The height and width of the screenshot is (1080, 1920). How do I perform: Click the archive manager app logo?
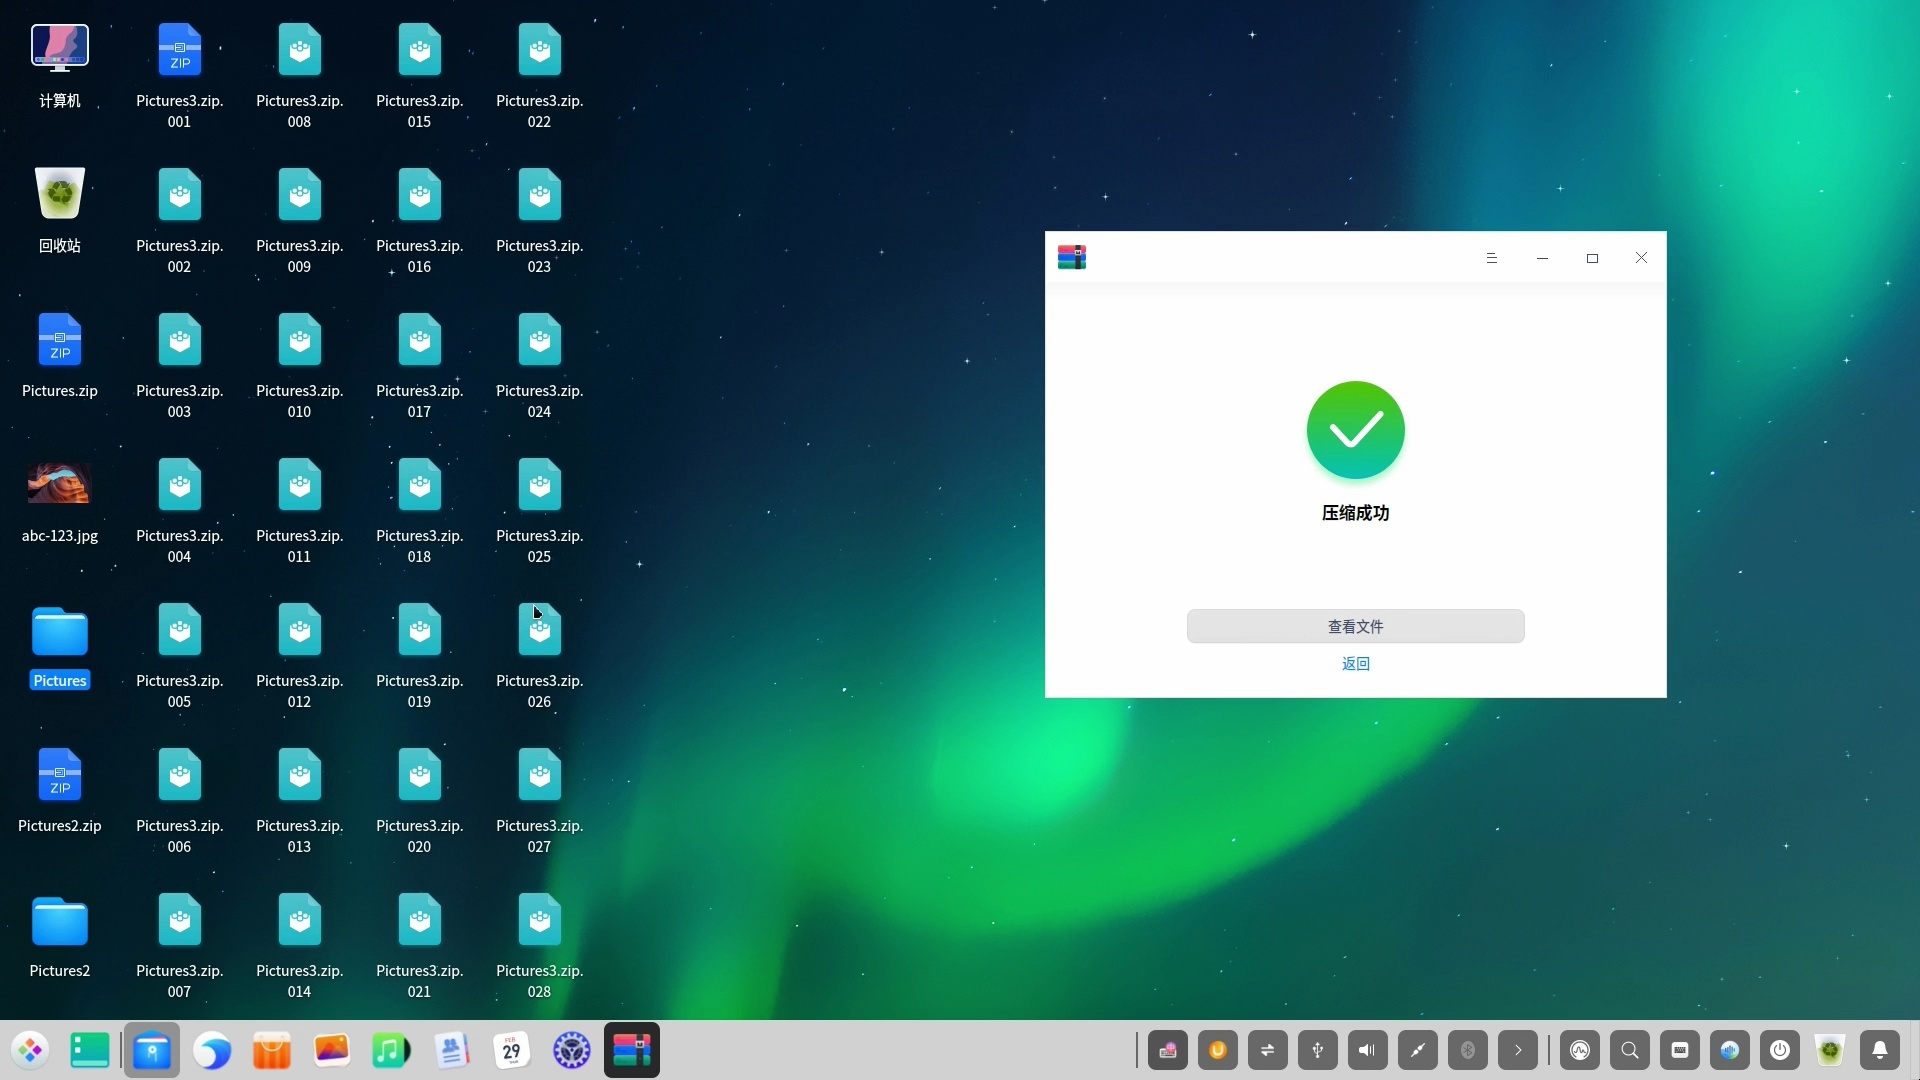1071,258
